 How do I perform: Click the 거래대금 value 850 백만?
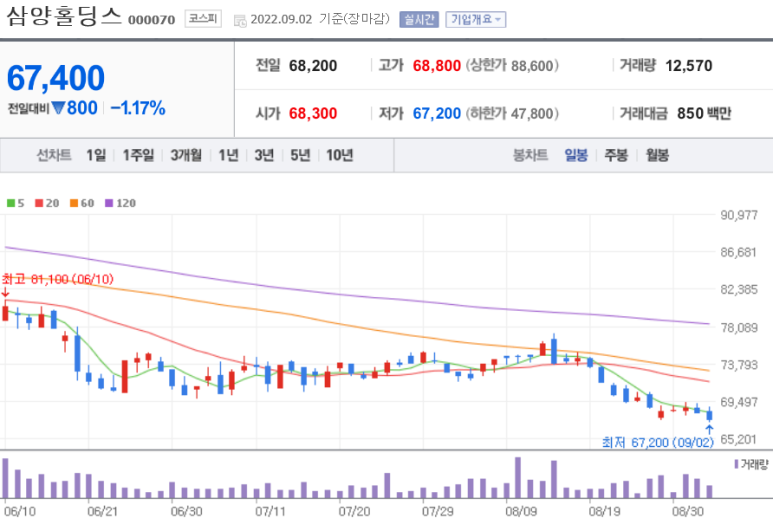(x=704, y=113)
